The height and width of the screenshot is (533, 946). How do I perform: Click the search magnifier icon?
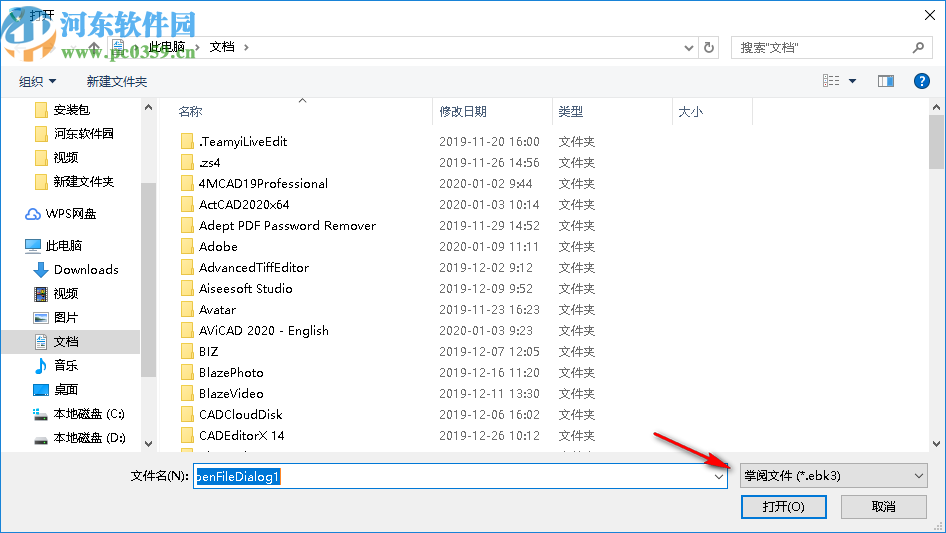point(918,47)
